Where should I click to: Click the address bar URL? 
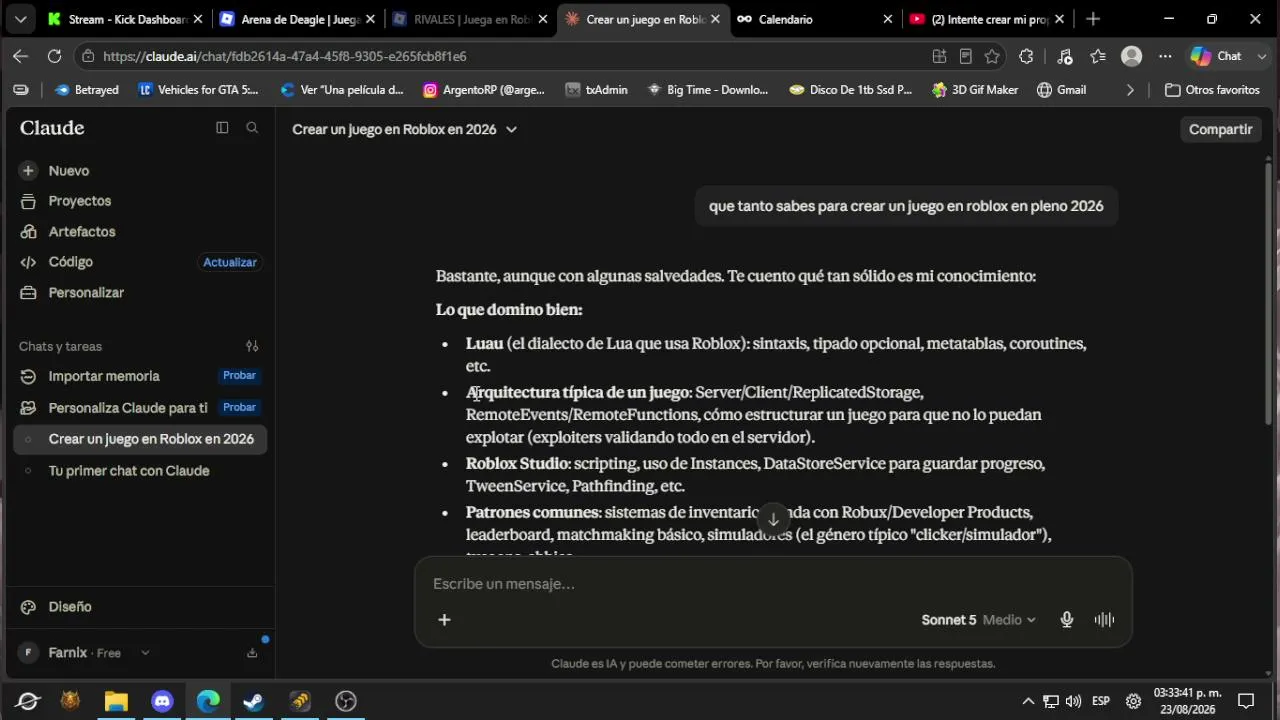285,56
